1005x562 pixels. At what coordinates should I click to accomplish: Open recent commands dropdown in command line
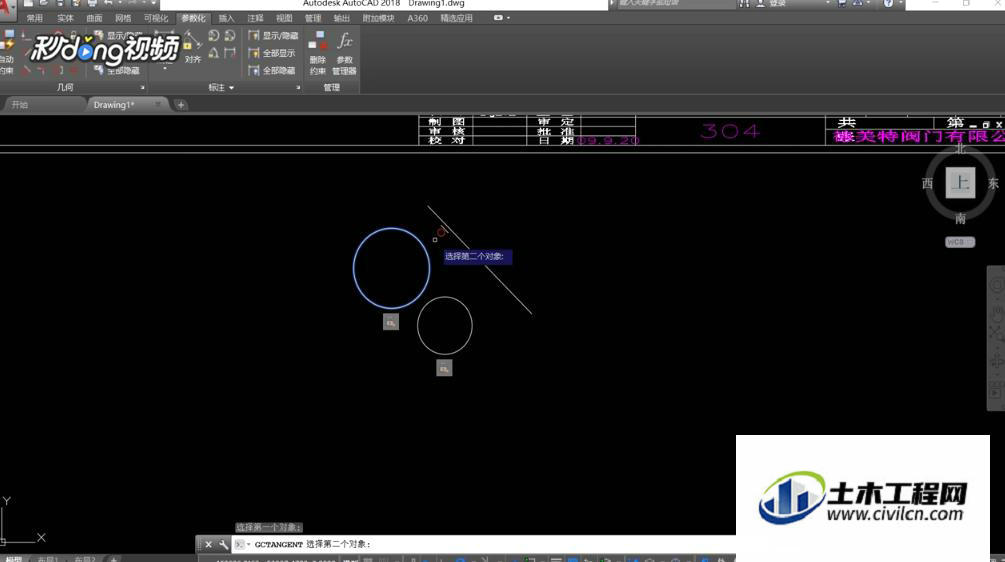[242, 544]
